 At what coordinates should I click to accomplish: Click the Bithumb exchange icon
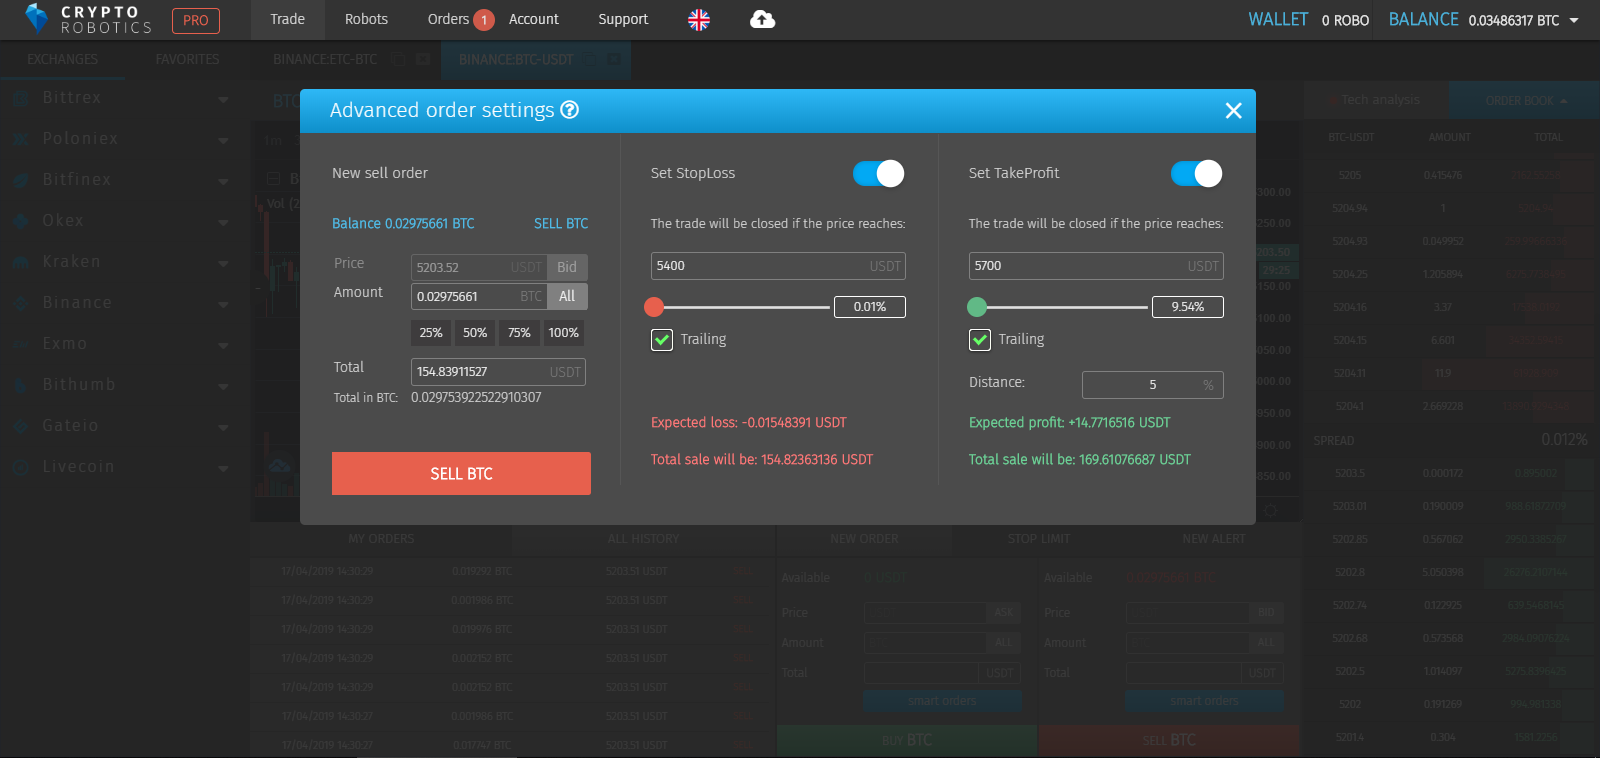20,385
